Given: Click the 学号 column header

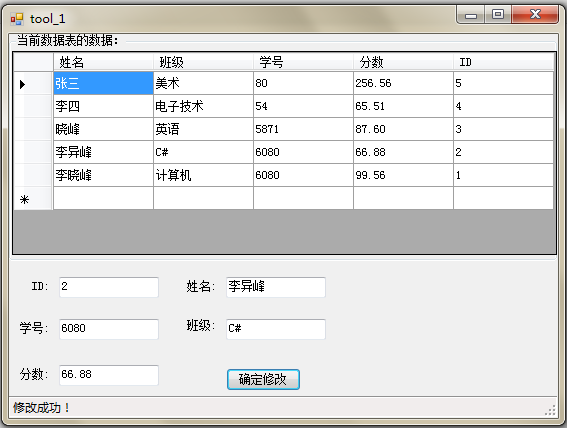Looking at the screenshot, I should (x=303, y=62).
